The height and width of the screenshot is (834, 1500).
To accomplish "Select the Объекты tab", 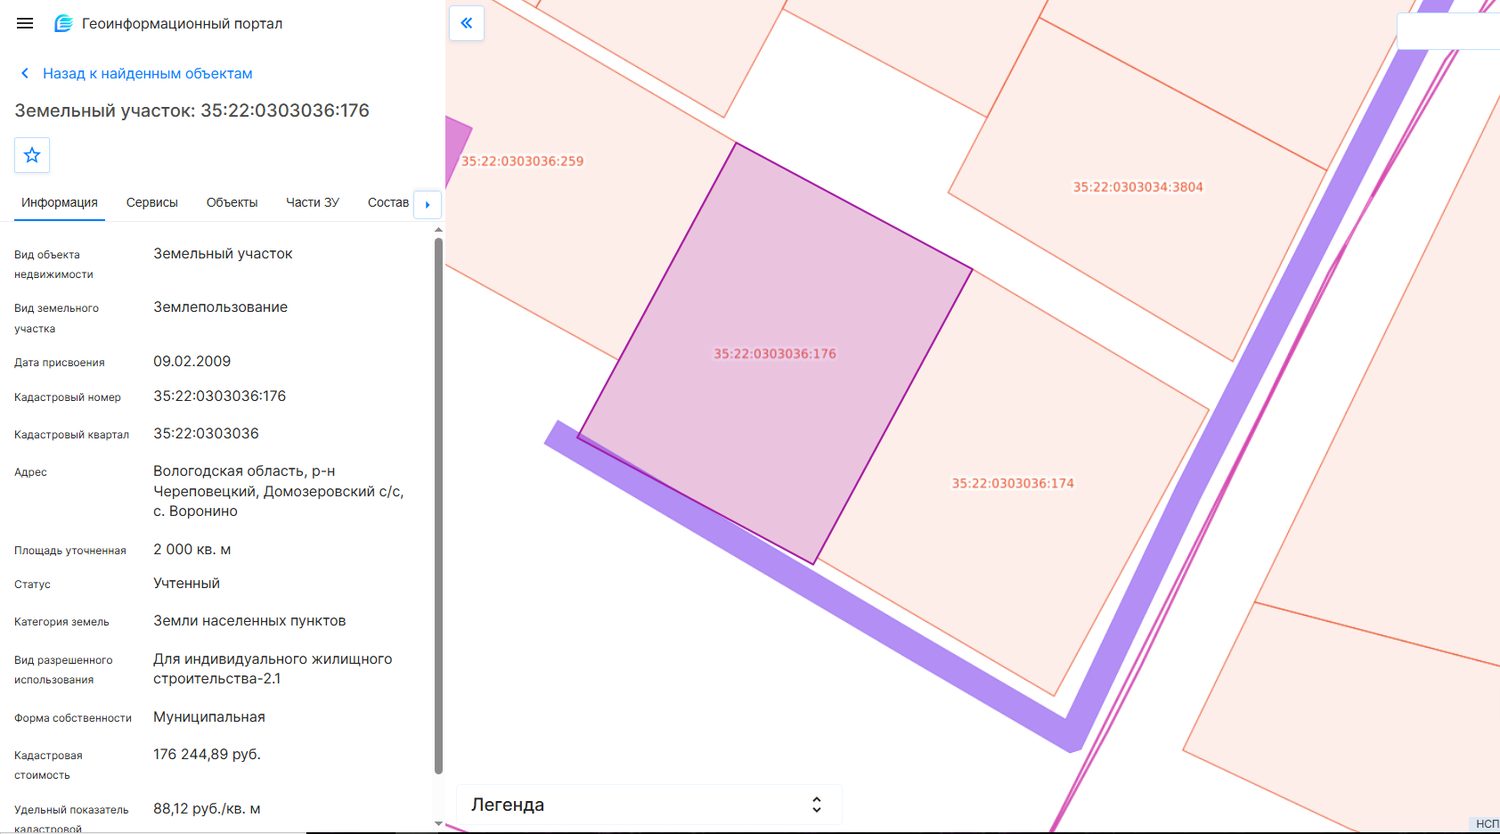I will pyautogui.click(x=232, y=202).
